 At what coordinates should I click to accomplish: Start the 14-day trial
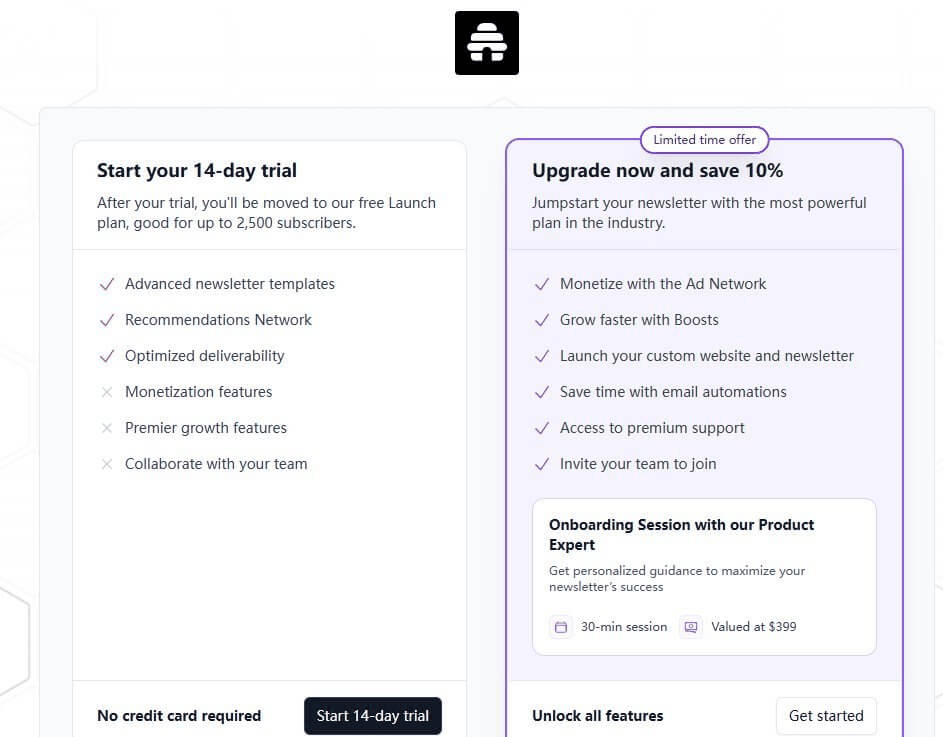[373, 716]
